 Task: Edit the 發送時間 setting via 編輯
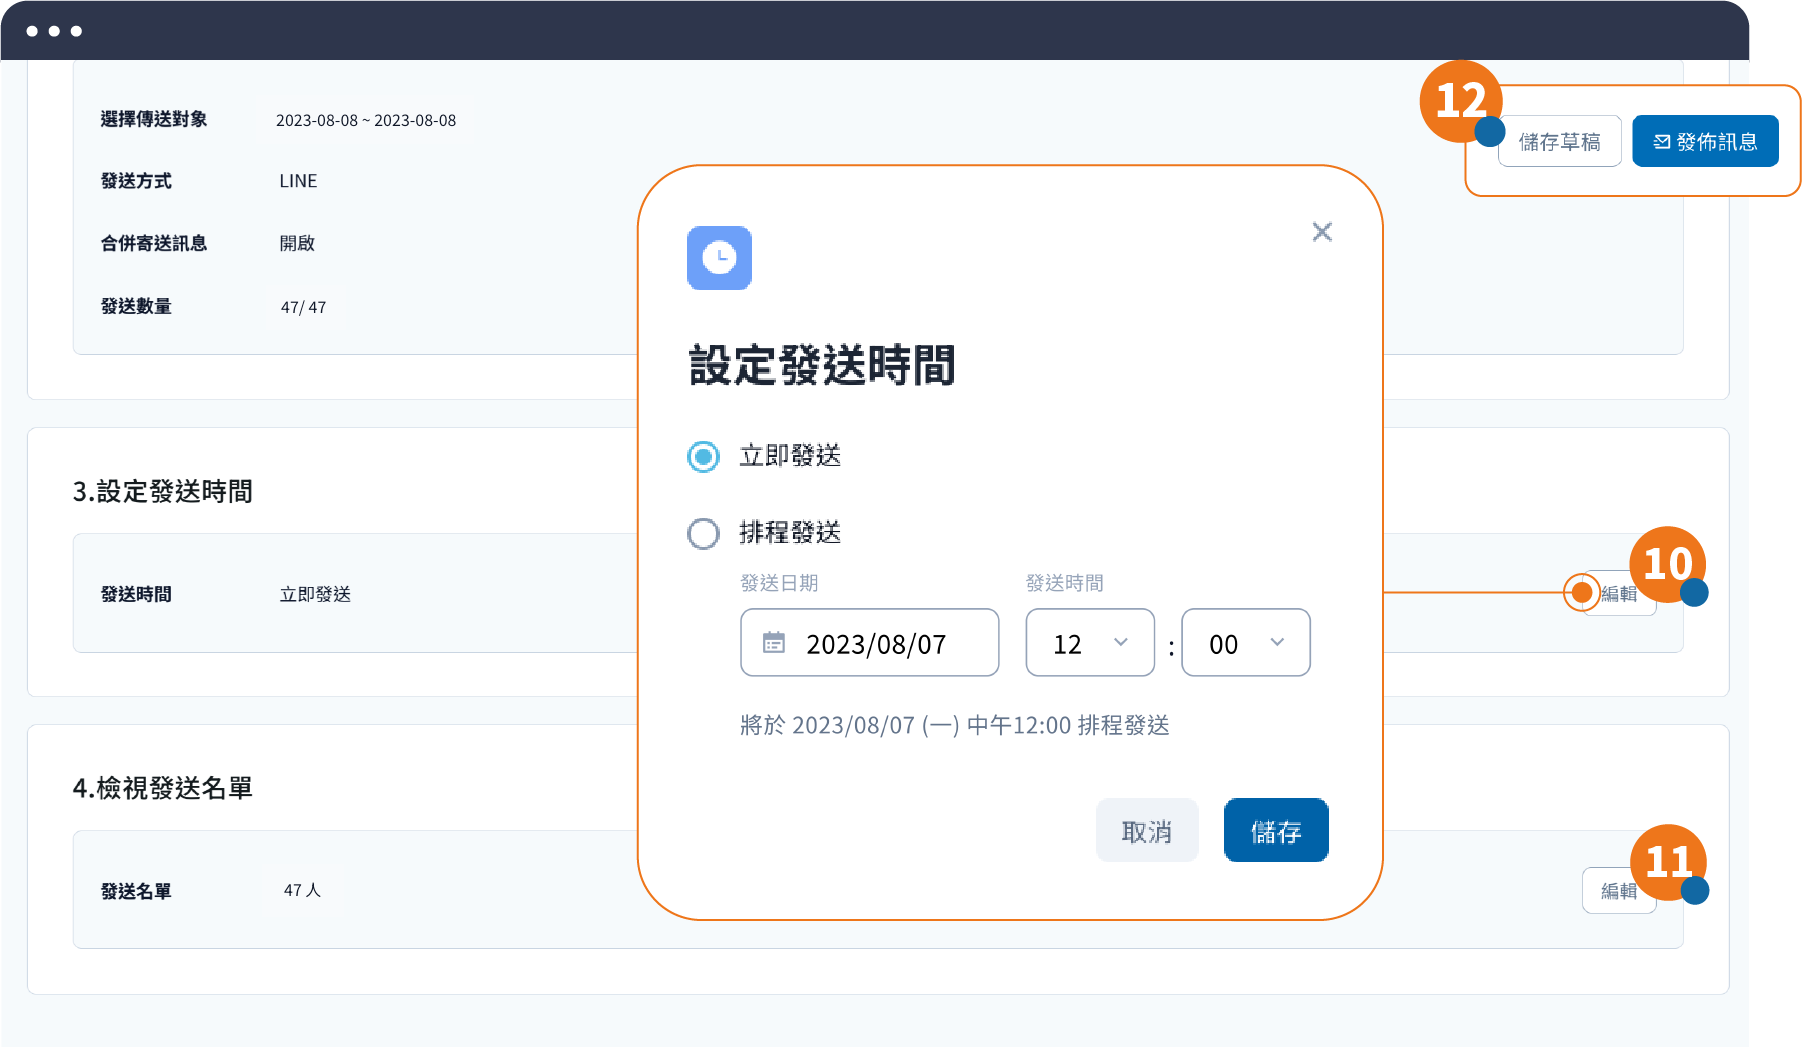tap(1620, 594)
